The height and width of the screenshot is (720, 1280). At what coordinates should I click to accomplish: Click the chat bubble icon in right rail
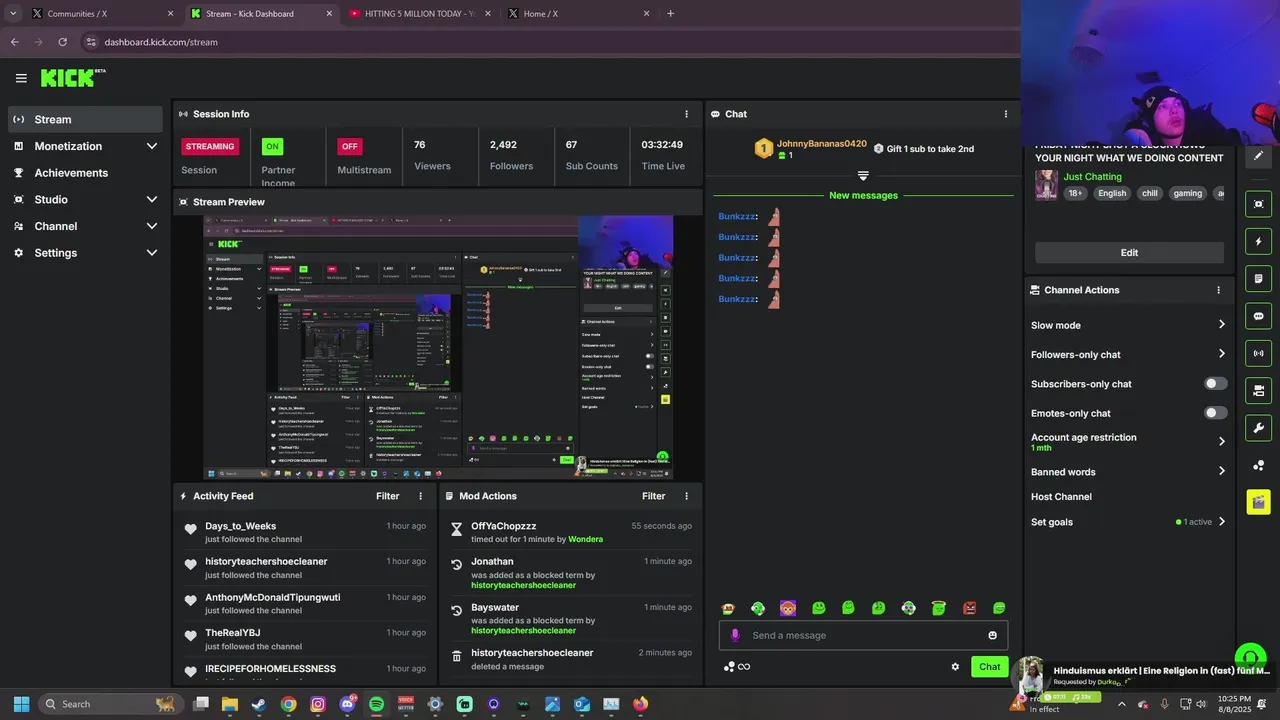pyautogui.click(x=1258, y=316)
